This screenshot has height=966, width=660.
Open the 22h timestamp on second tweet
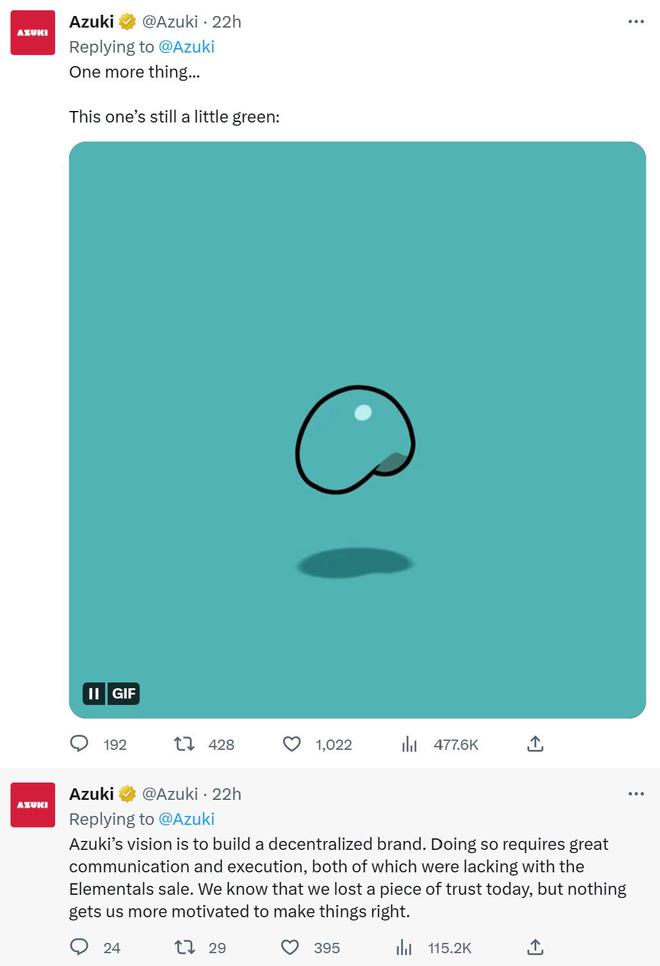coord(227,794)
